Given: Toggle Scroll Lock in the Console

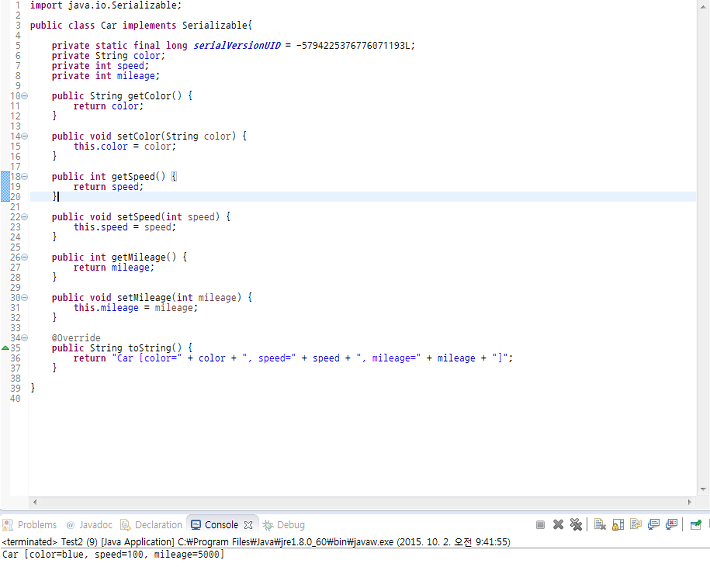Looking at the screenshot, I should pyautogui.click(x=618, y=524).
